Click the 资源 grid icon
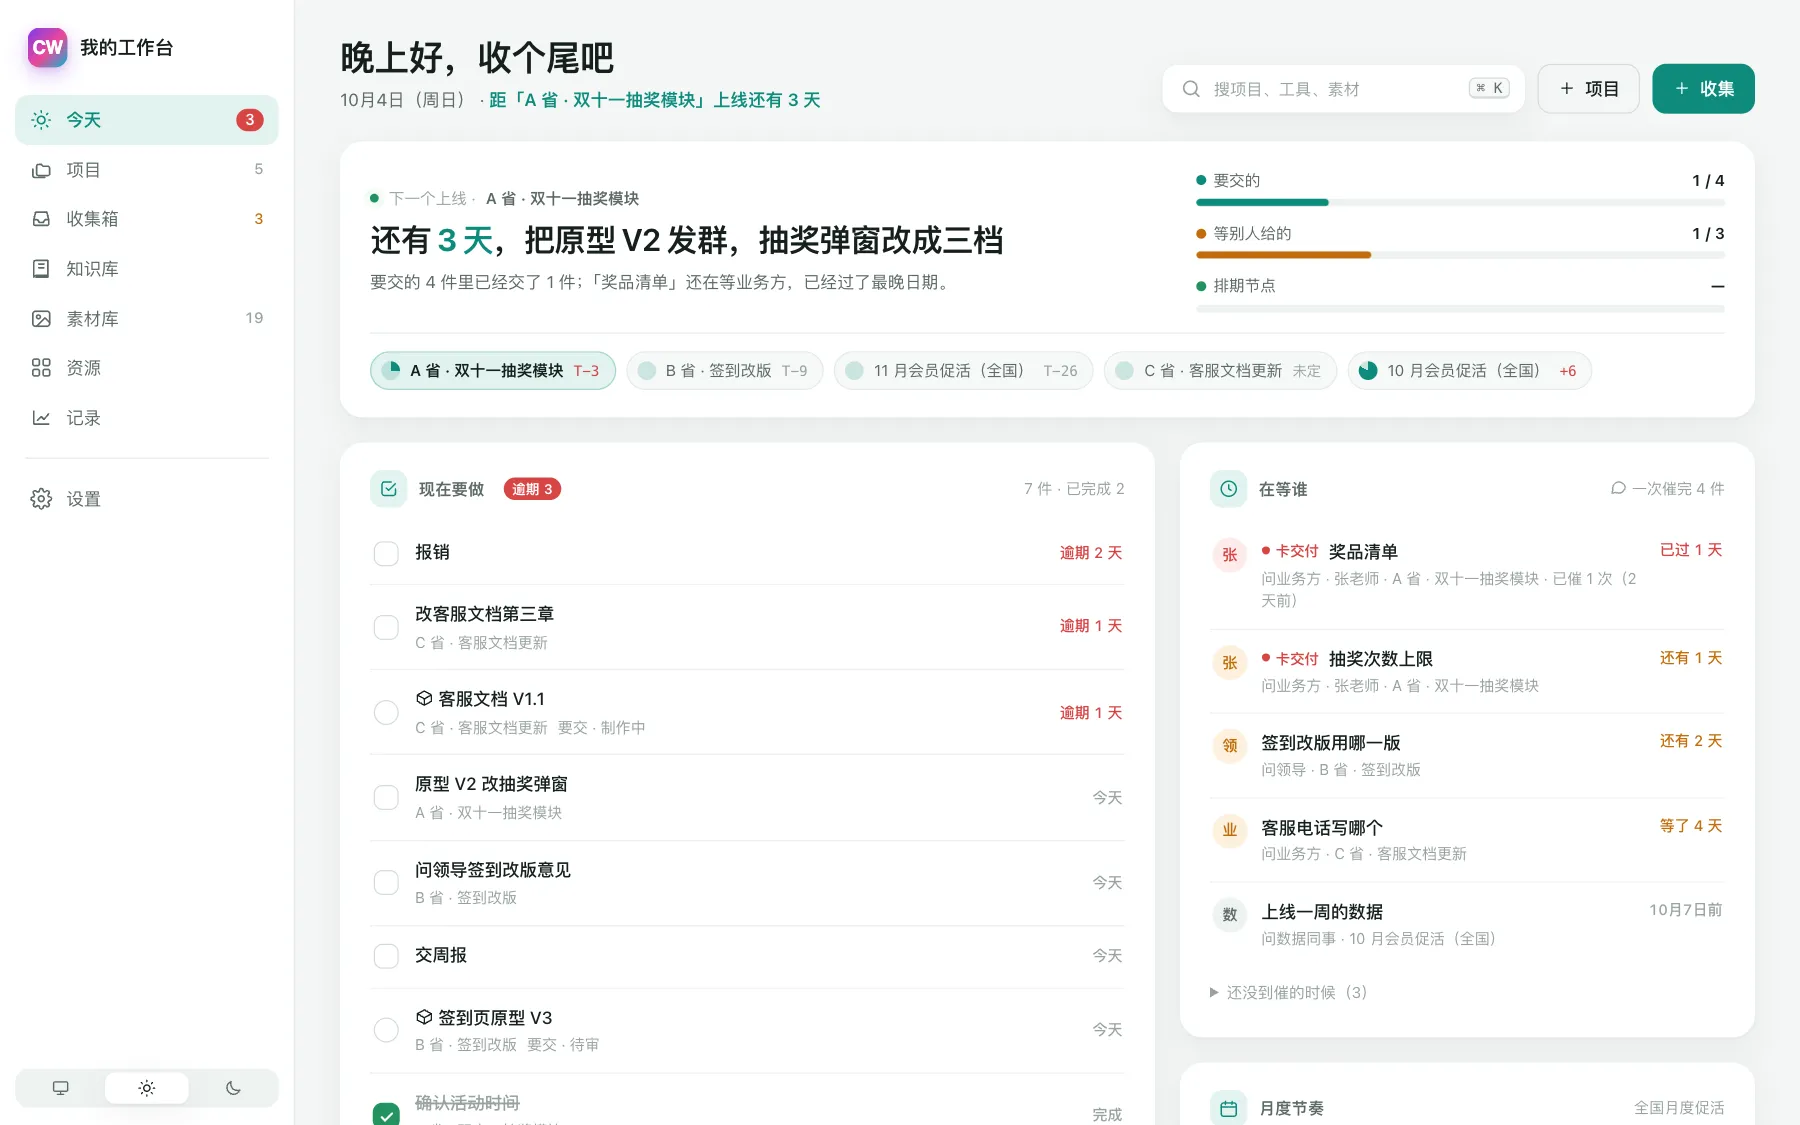The width and height of the screenshot is (1800, 1125). click(41, 368)
